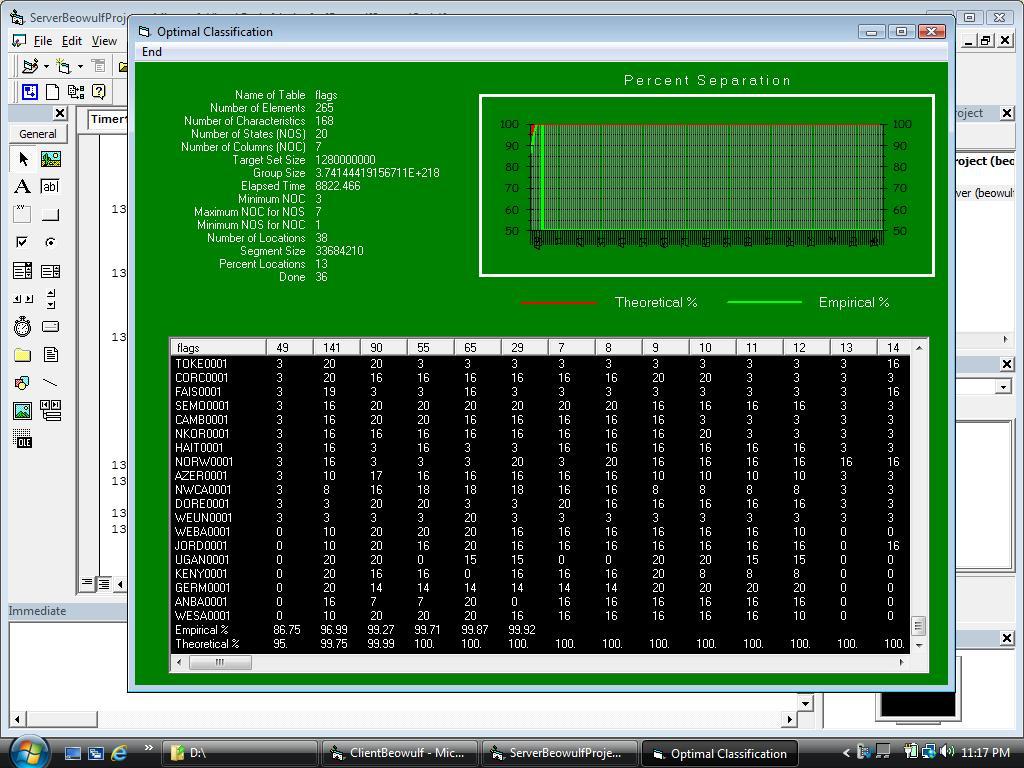Click the table's scroll down arrow
Image resolution: width=1024 pixels, height=768 pixels.
coord(919,645)
